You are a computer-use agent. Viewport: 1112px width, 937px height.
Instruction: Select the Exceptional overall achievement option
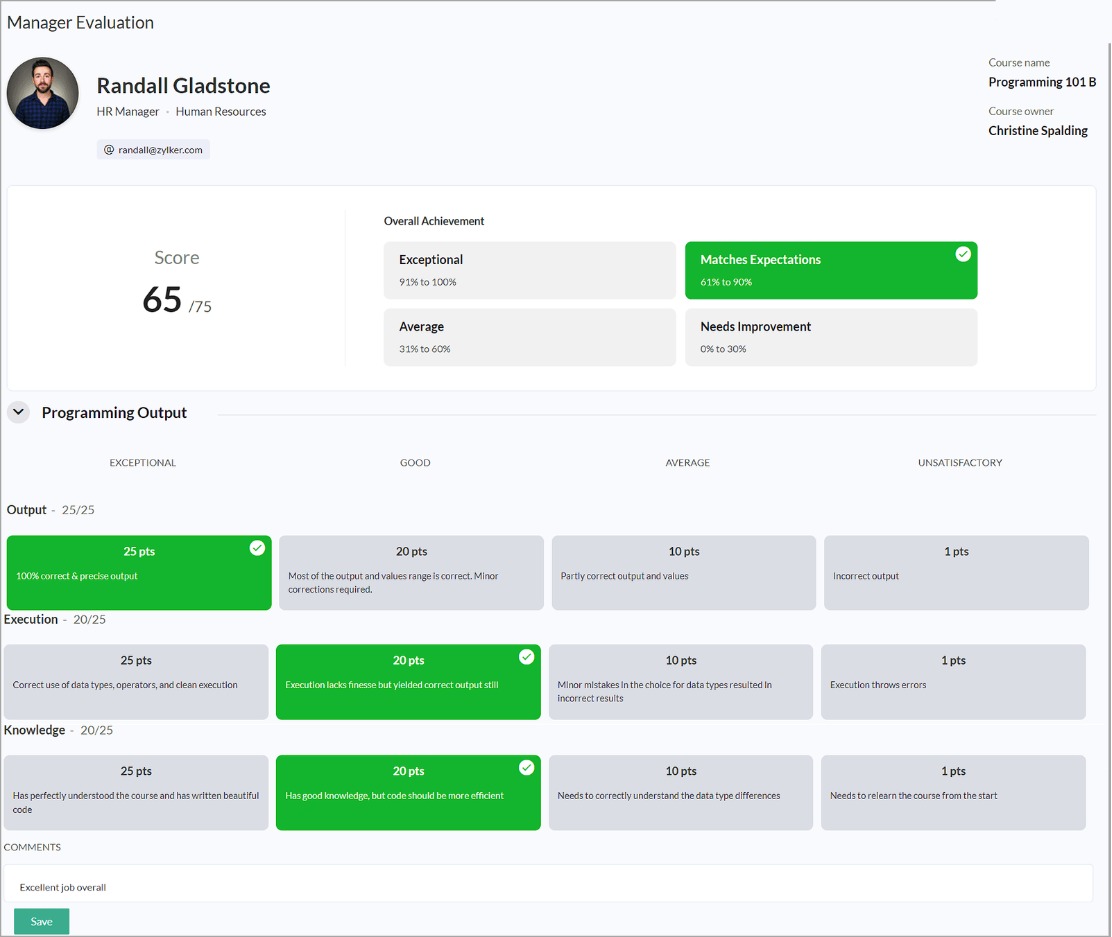point(529,270)
